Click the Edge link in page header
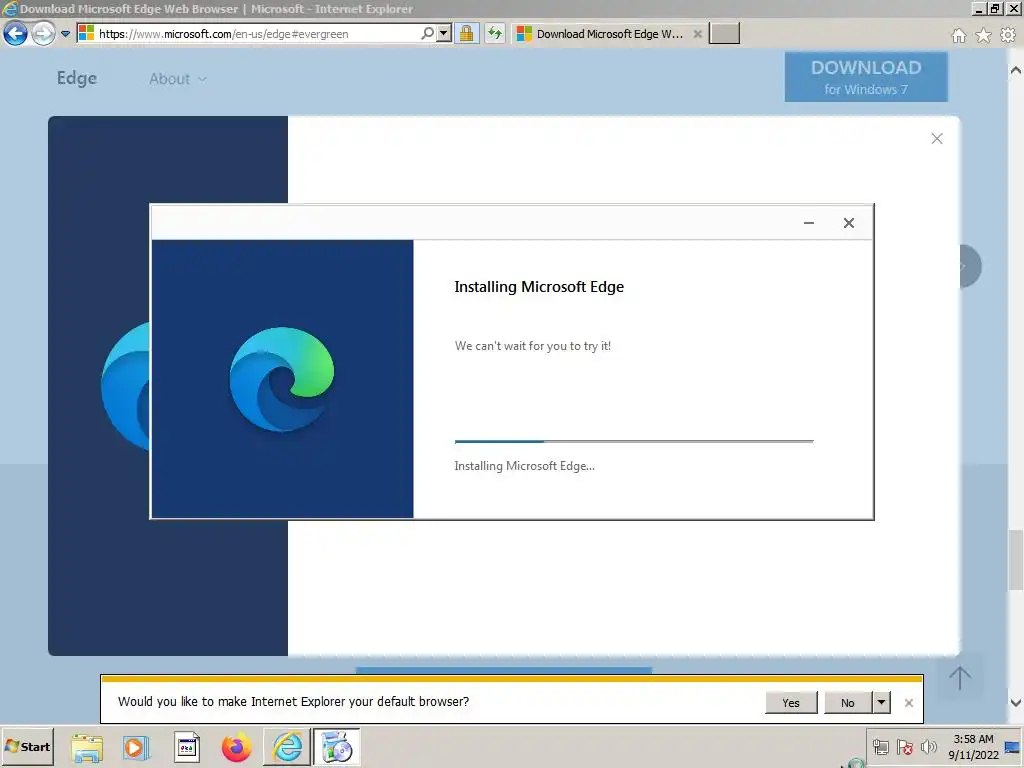The image size is (1024, 768). pos(76,78)
